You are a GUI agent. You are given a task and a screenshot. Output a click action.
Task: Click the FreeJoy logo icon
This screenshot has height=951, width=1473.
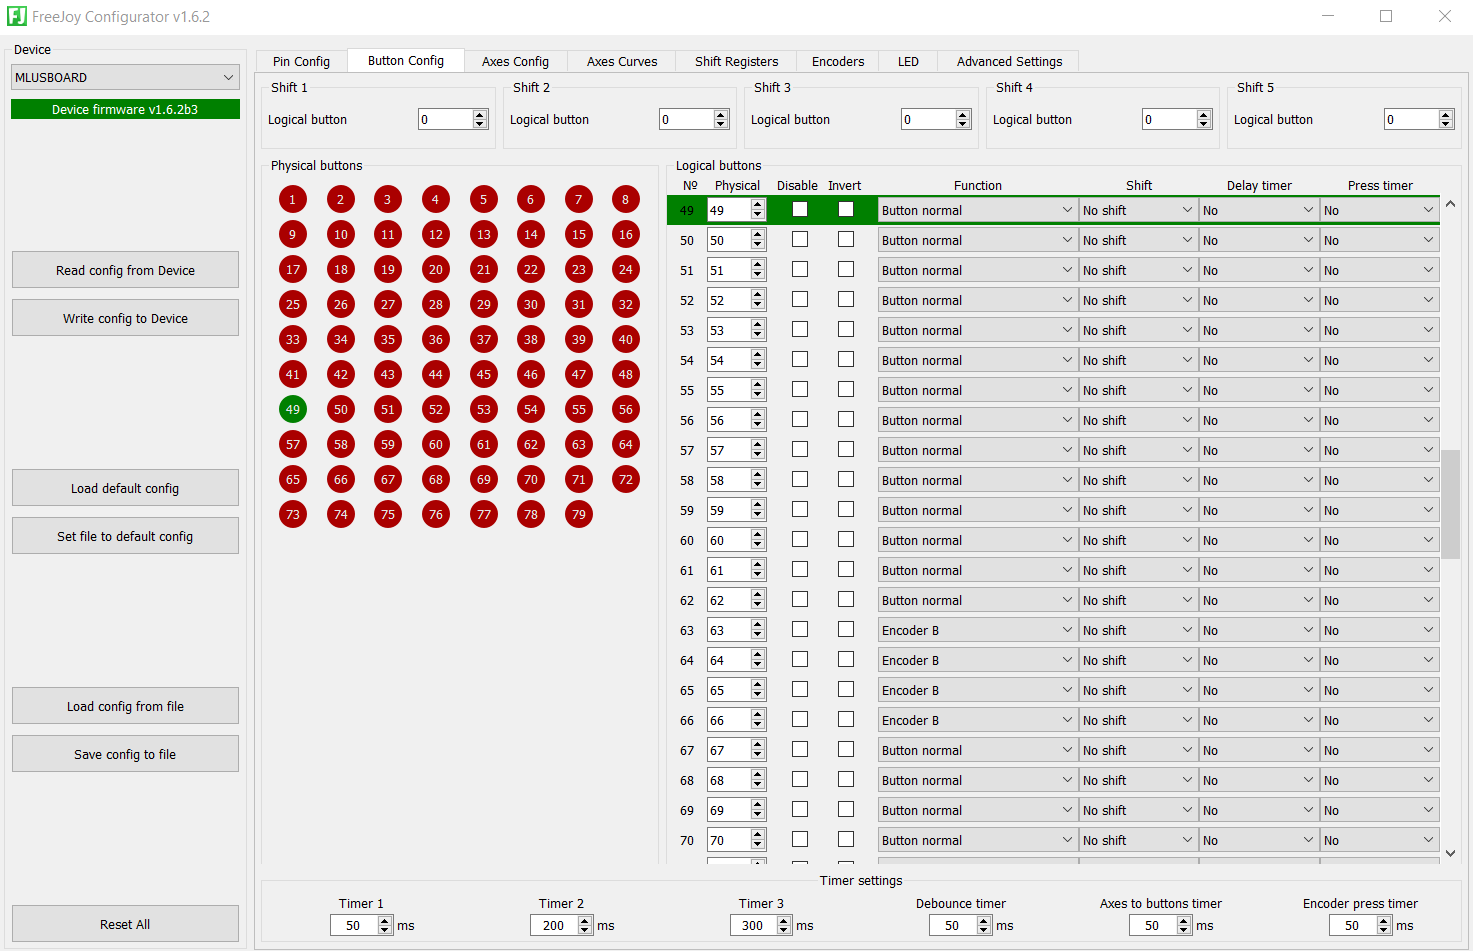[18, 16]
